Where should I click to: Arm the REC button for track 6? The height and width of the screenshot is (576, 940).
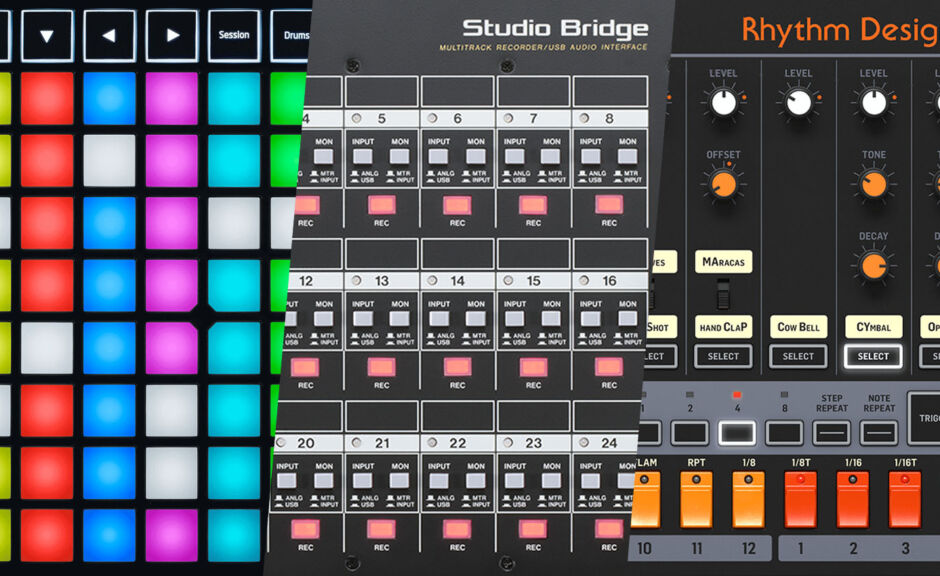(x=457, y=205)
